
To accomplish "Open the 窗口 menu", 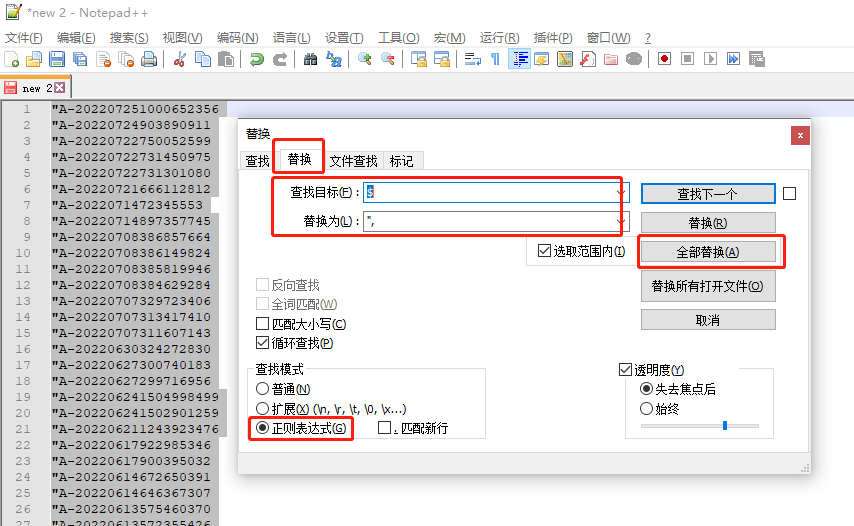I will [608, 38].
